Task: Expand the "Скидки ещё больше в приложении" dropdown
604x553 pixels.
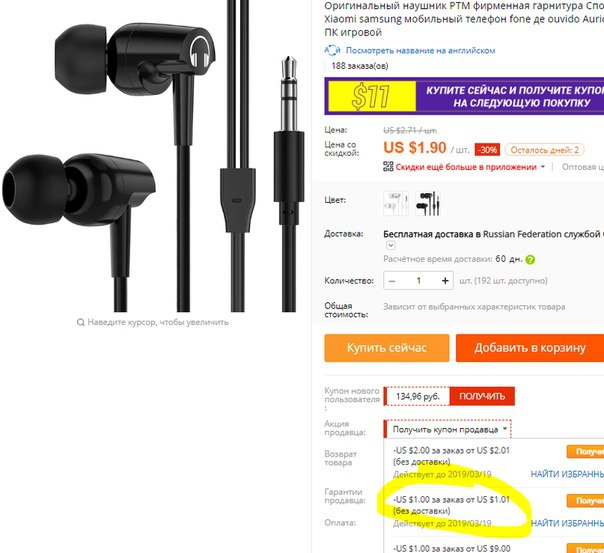Action: pyautogui.click(x=543, y=167)
